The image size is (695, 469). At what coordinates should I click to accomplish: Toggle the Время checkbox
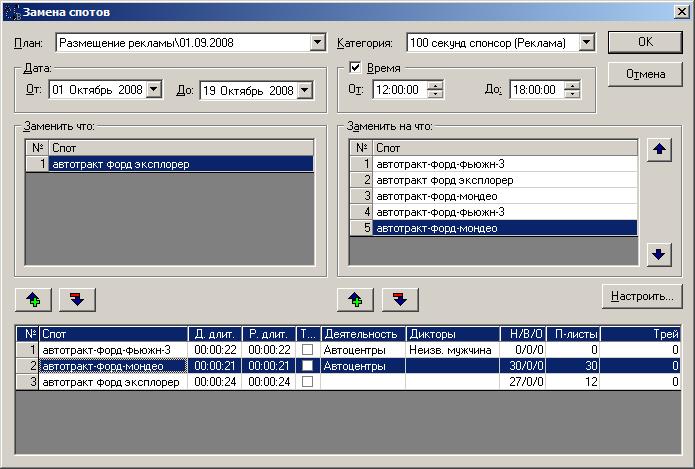pyautogui.click(x=355, y=67)
